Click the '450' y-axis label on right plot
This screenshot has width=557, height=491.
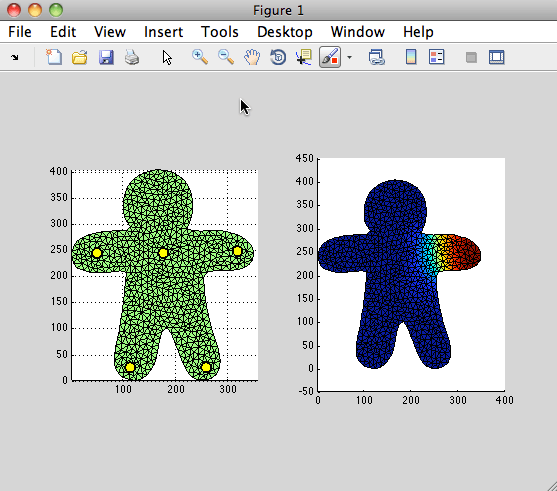click(305, 158)
